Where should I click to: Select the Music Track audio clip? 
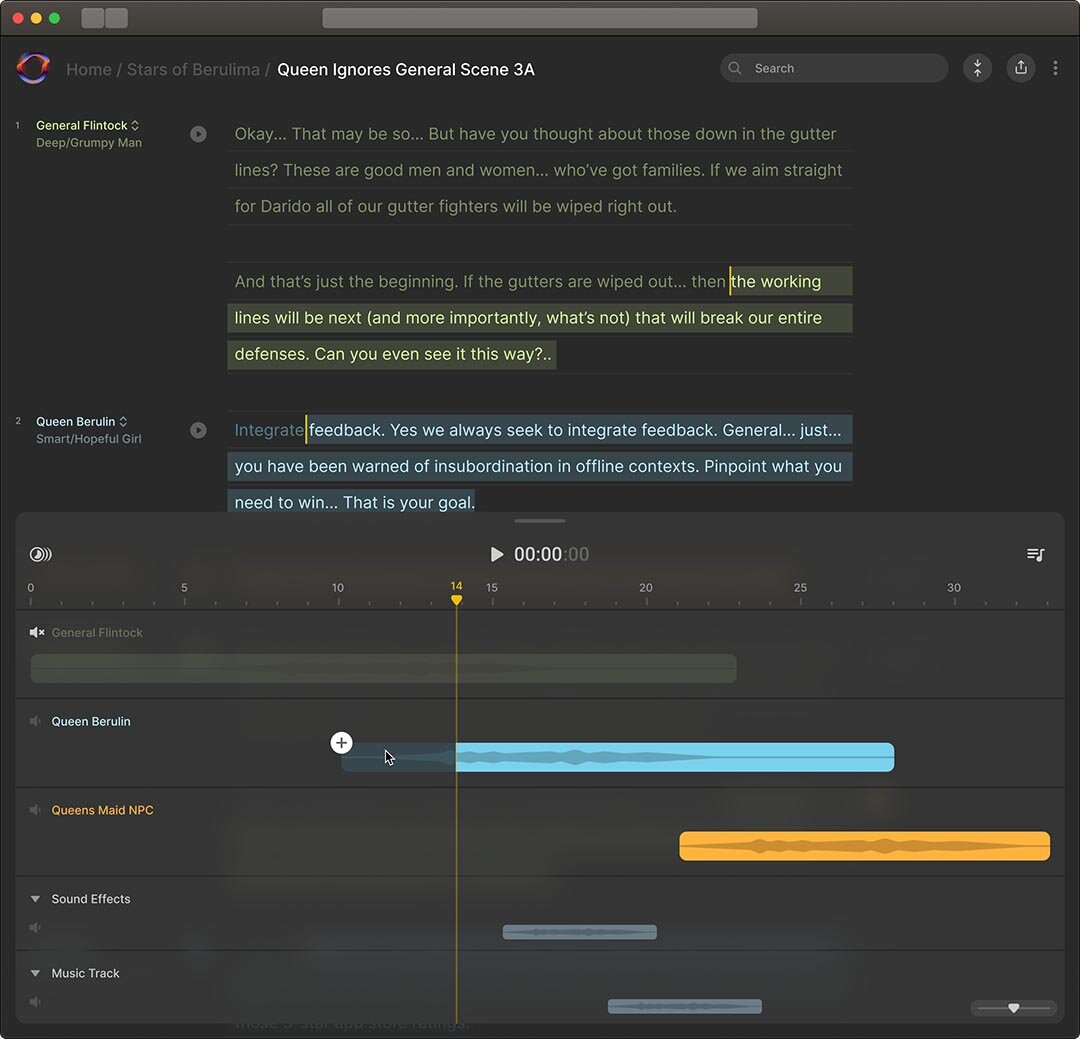[685, 1007]
